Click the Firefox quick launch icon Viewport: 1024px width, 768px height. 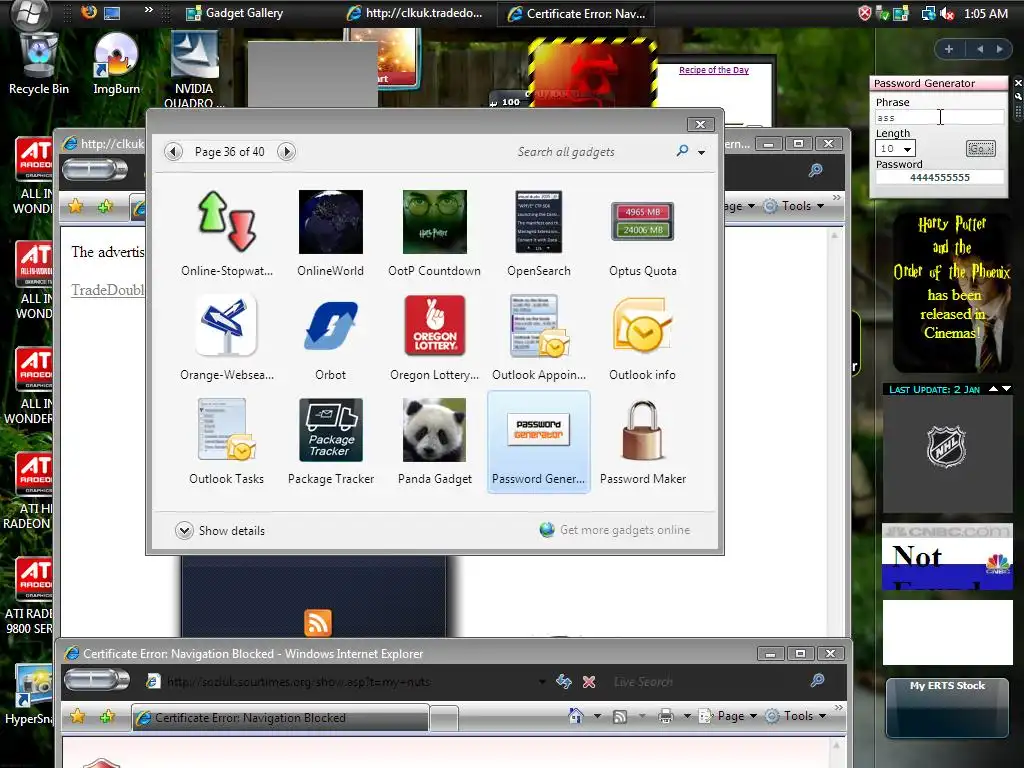89,12
